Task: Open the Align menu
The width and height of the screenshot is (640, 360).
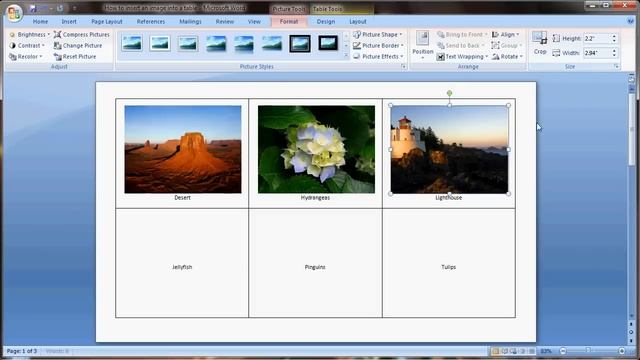Action: pyautogui.click(x=506, y=35)
